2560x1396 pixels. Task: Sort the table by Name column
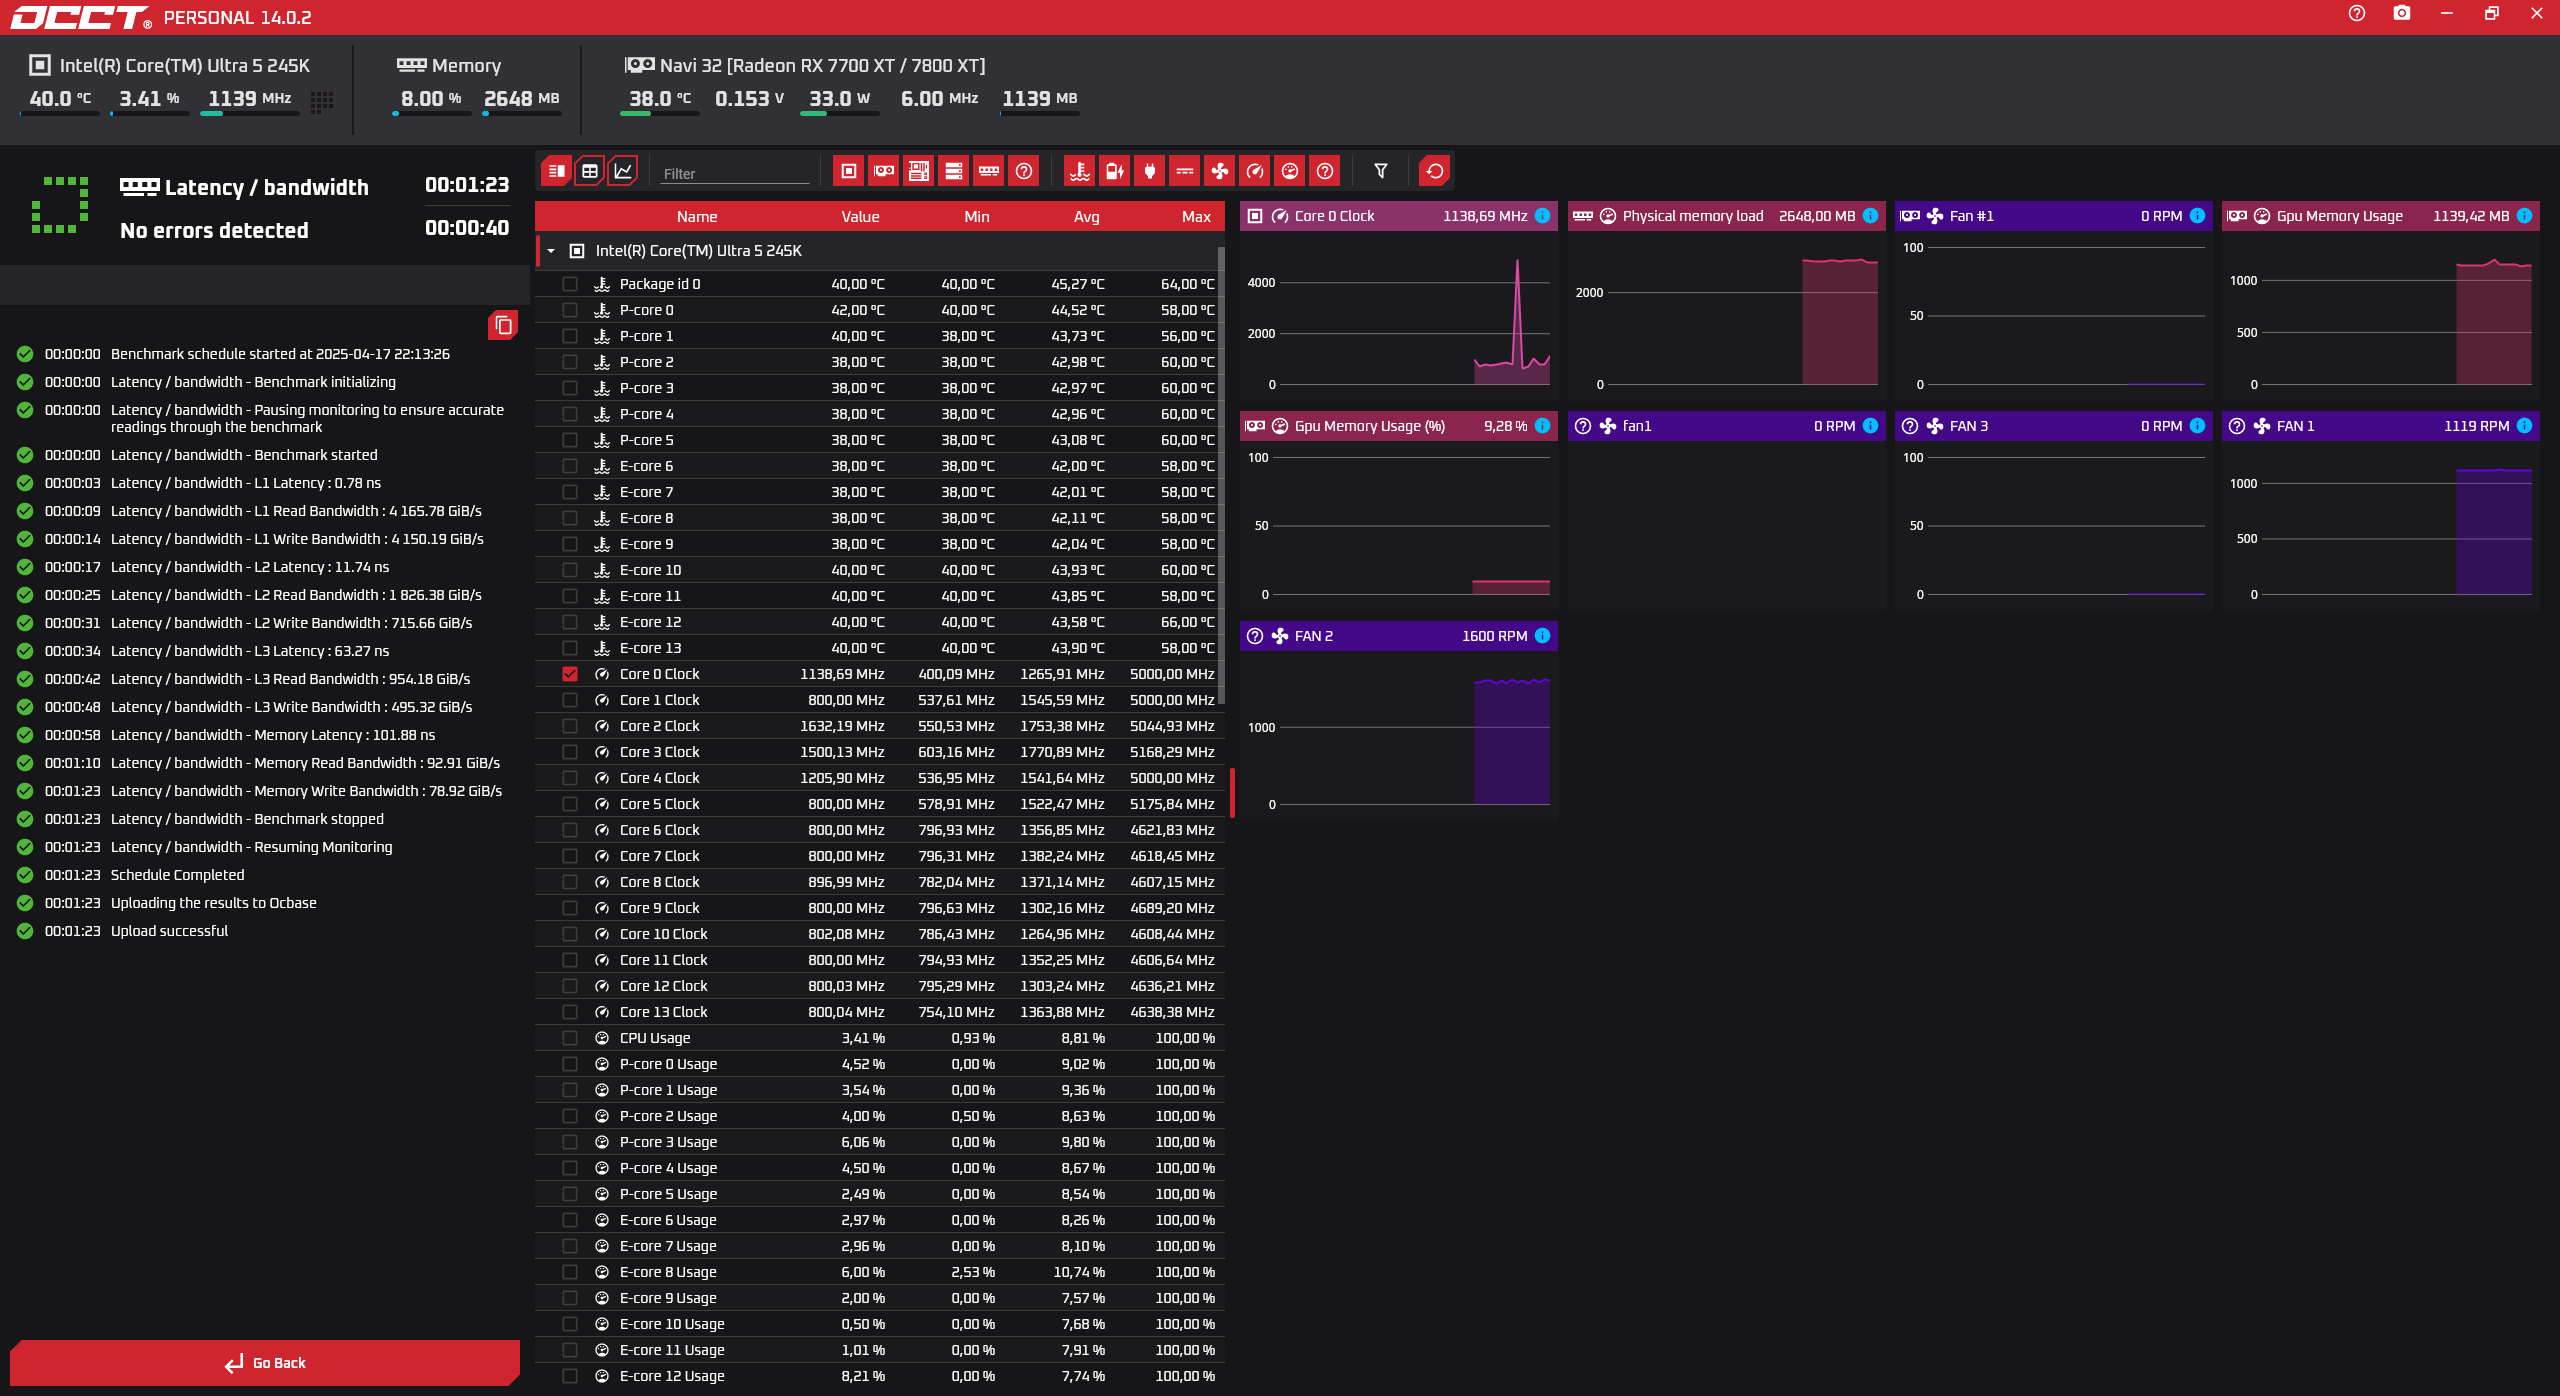coord(696,217)
